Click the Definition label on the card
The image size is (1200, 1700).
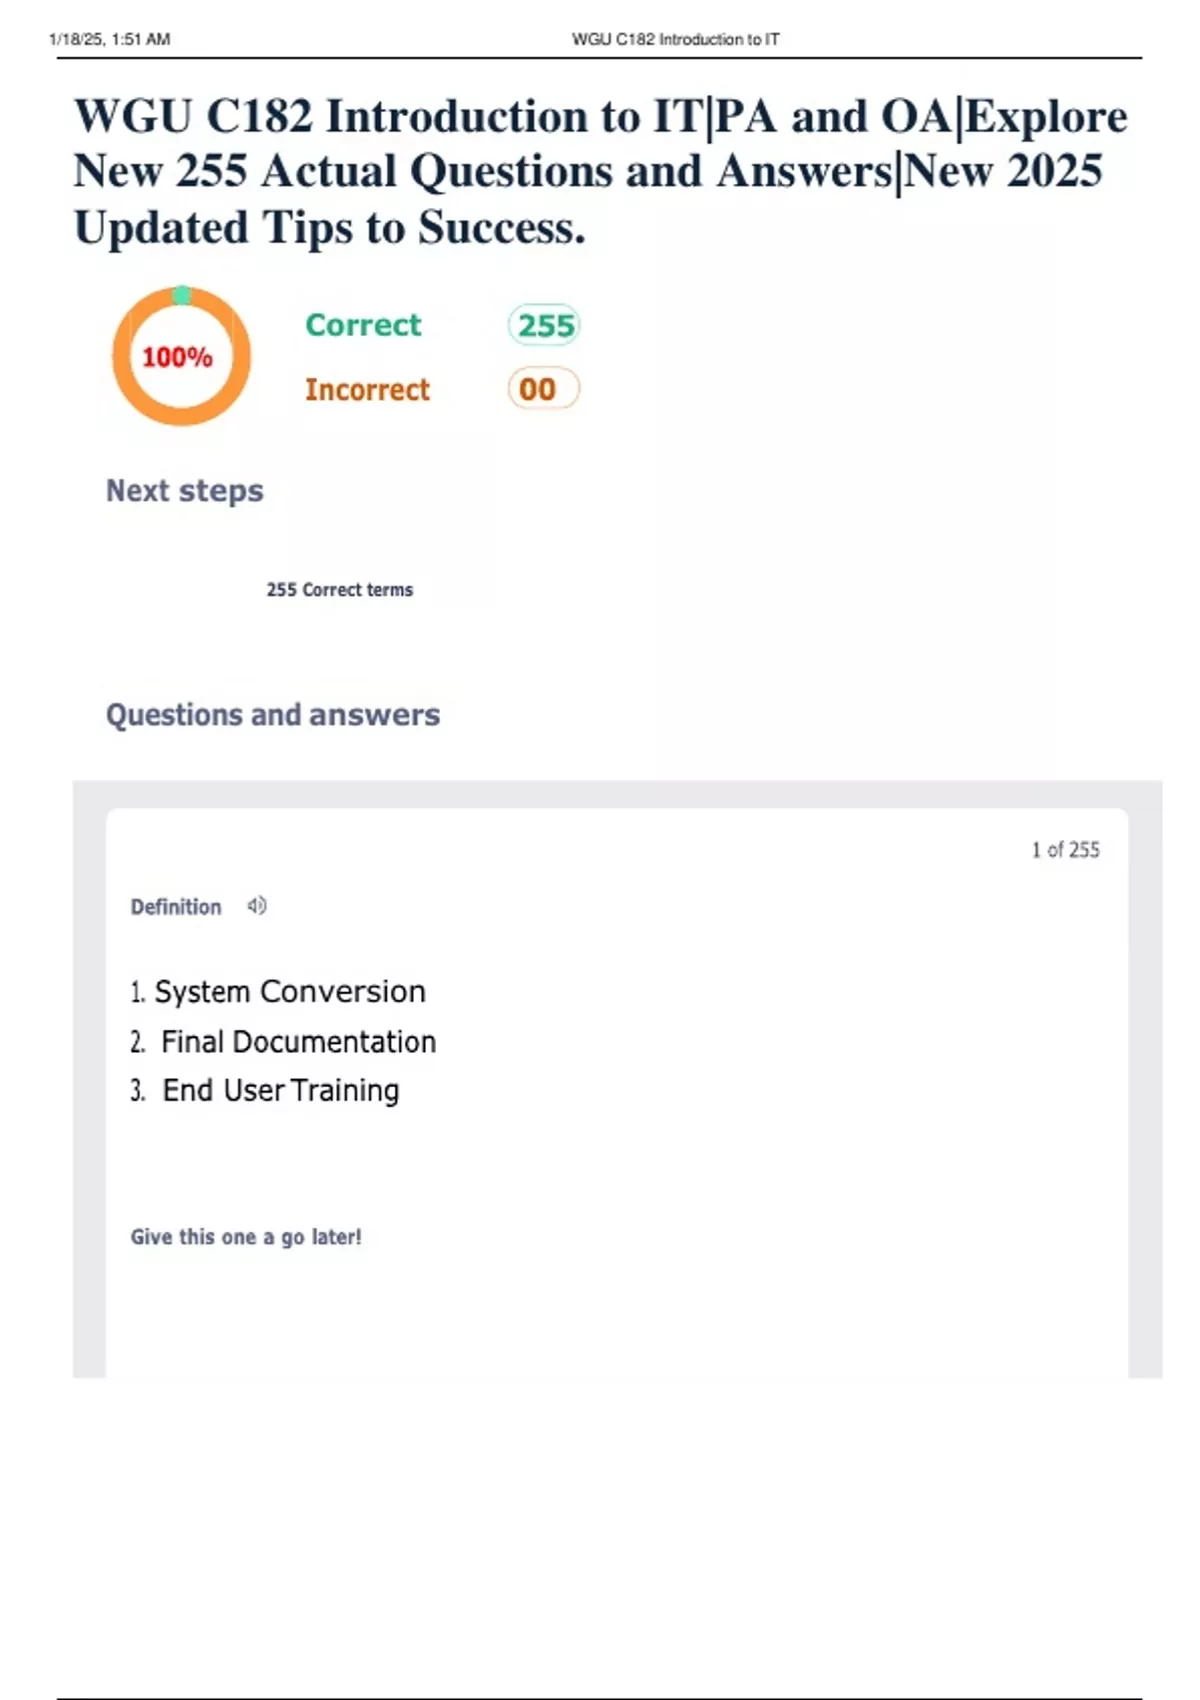[x=176, y=907]
